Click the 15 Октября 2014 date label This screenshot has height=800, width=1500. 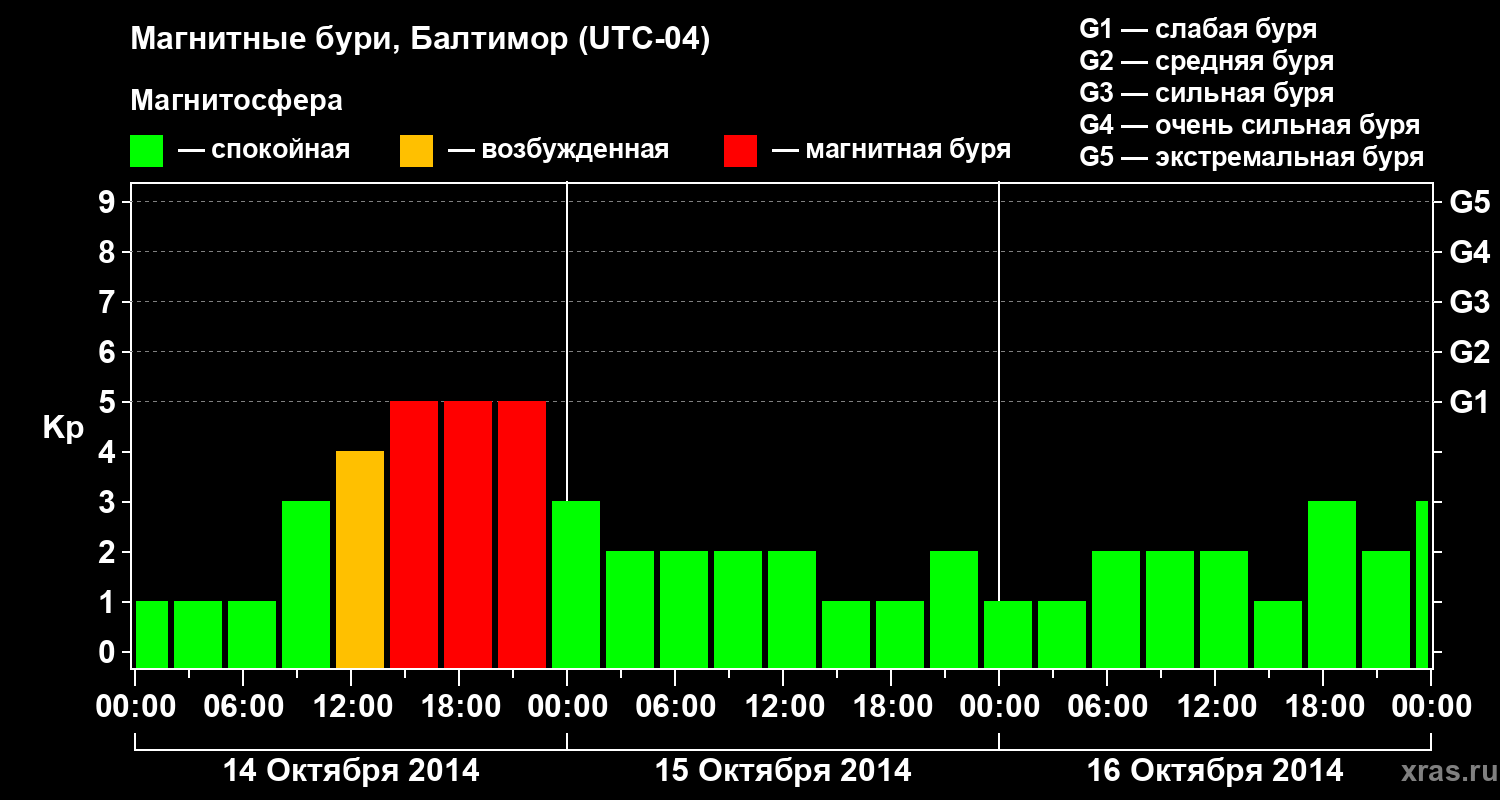783,771
